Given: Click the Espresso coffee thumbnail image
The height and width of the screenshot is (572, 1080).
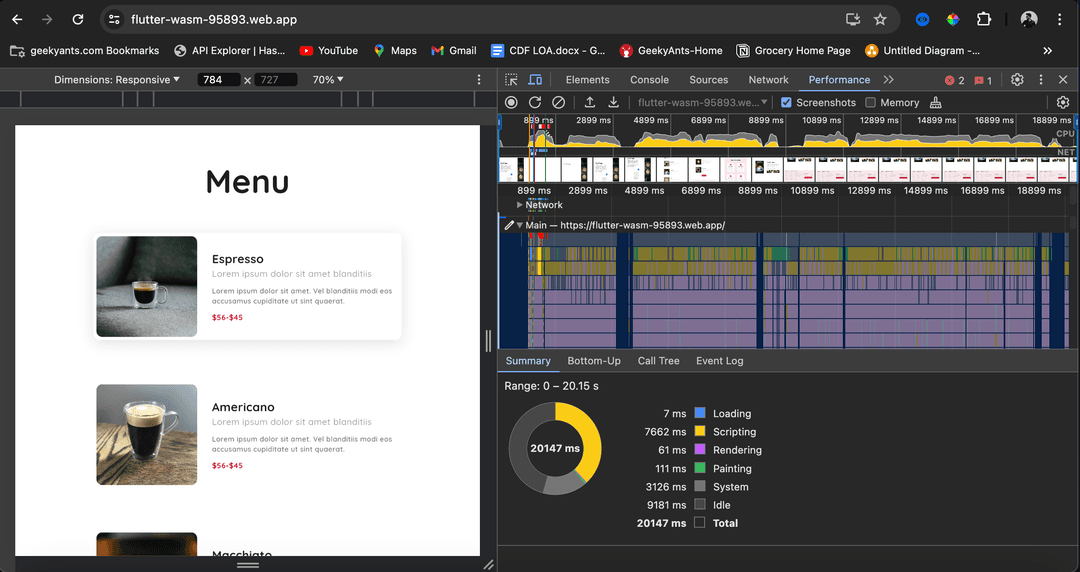Looking at the screenshot, I should pos(147,287).
